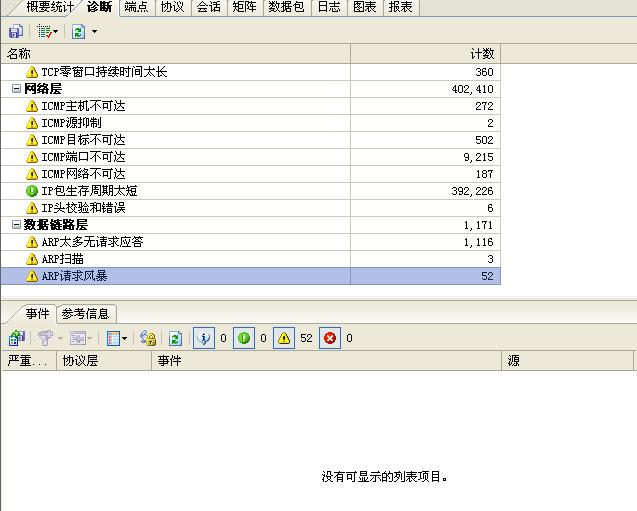This screenshot has height=511, width=637.
Task: Click the warning icon beside ICMP端口不可达
Action: click(x=32, y=157)
